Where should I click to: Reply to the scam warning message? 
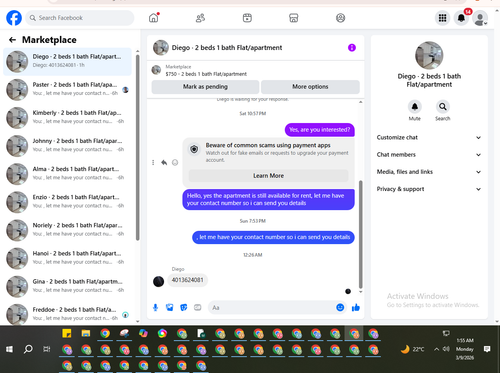click(164, 163)
